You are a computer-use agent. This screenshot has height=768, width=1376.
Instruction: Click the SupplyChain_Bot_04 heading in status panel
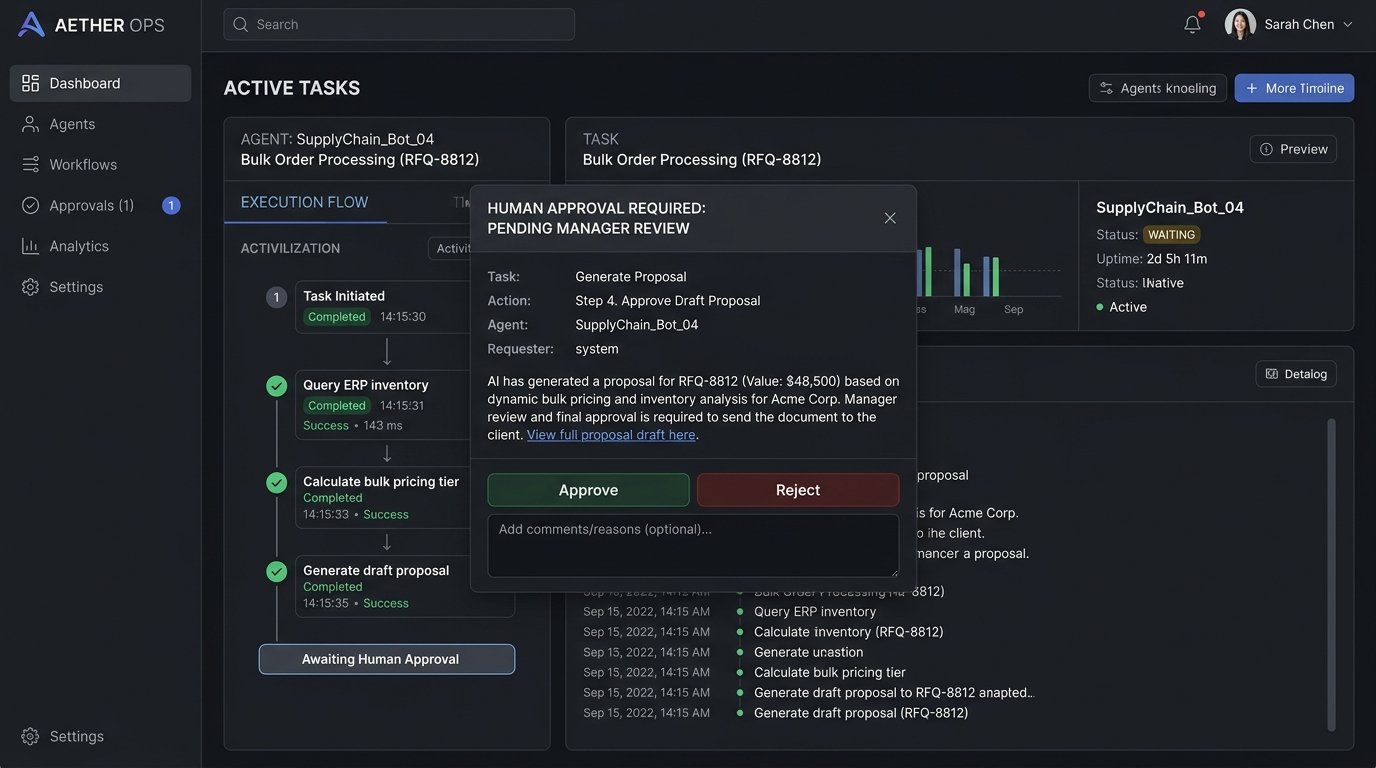click(x=1170, y=207)
